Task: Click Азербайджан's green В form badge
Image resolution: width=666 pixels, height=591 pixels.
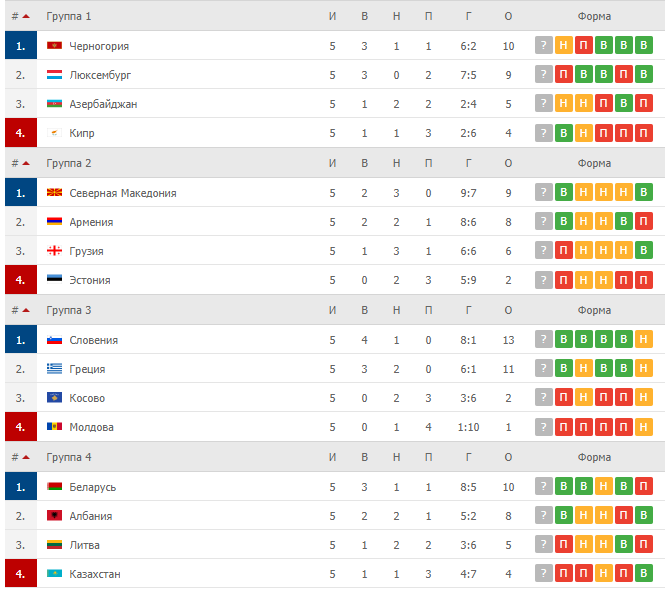Action: 624,104
